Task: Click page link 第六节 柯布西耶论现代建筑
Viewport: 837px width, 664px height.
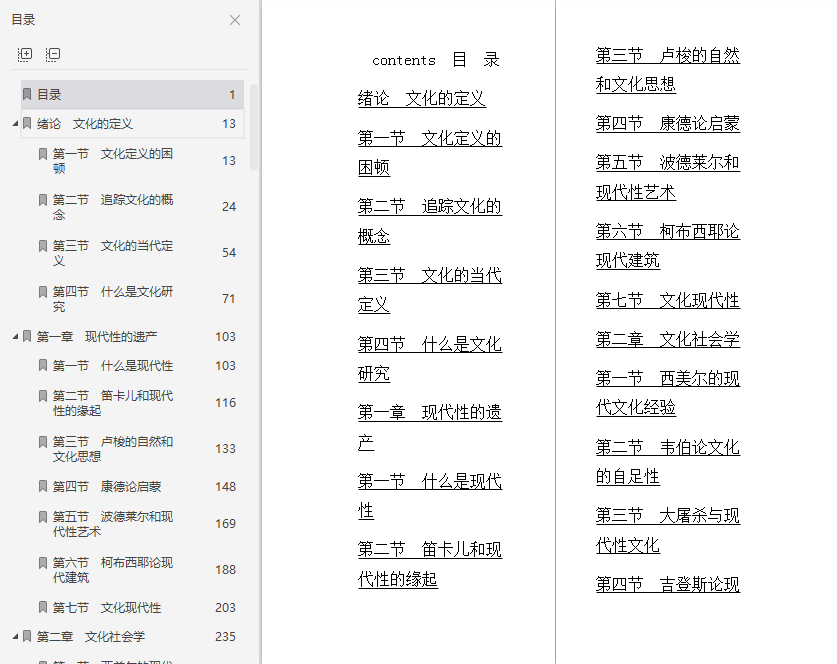Action: [x=668, y=246]
